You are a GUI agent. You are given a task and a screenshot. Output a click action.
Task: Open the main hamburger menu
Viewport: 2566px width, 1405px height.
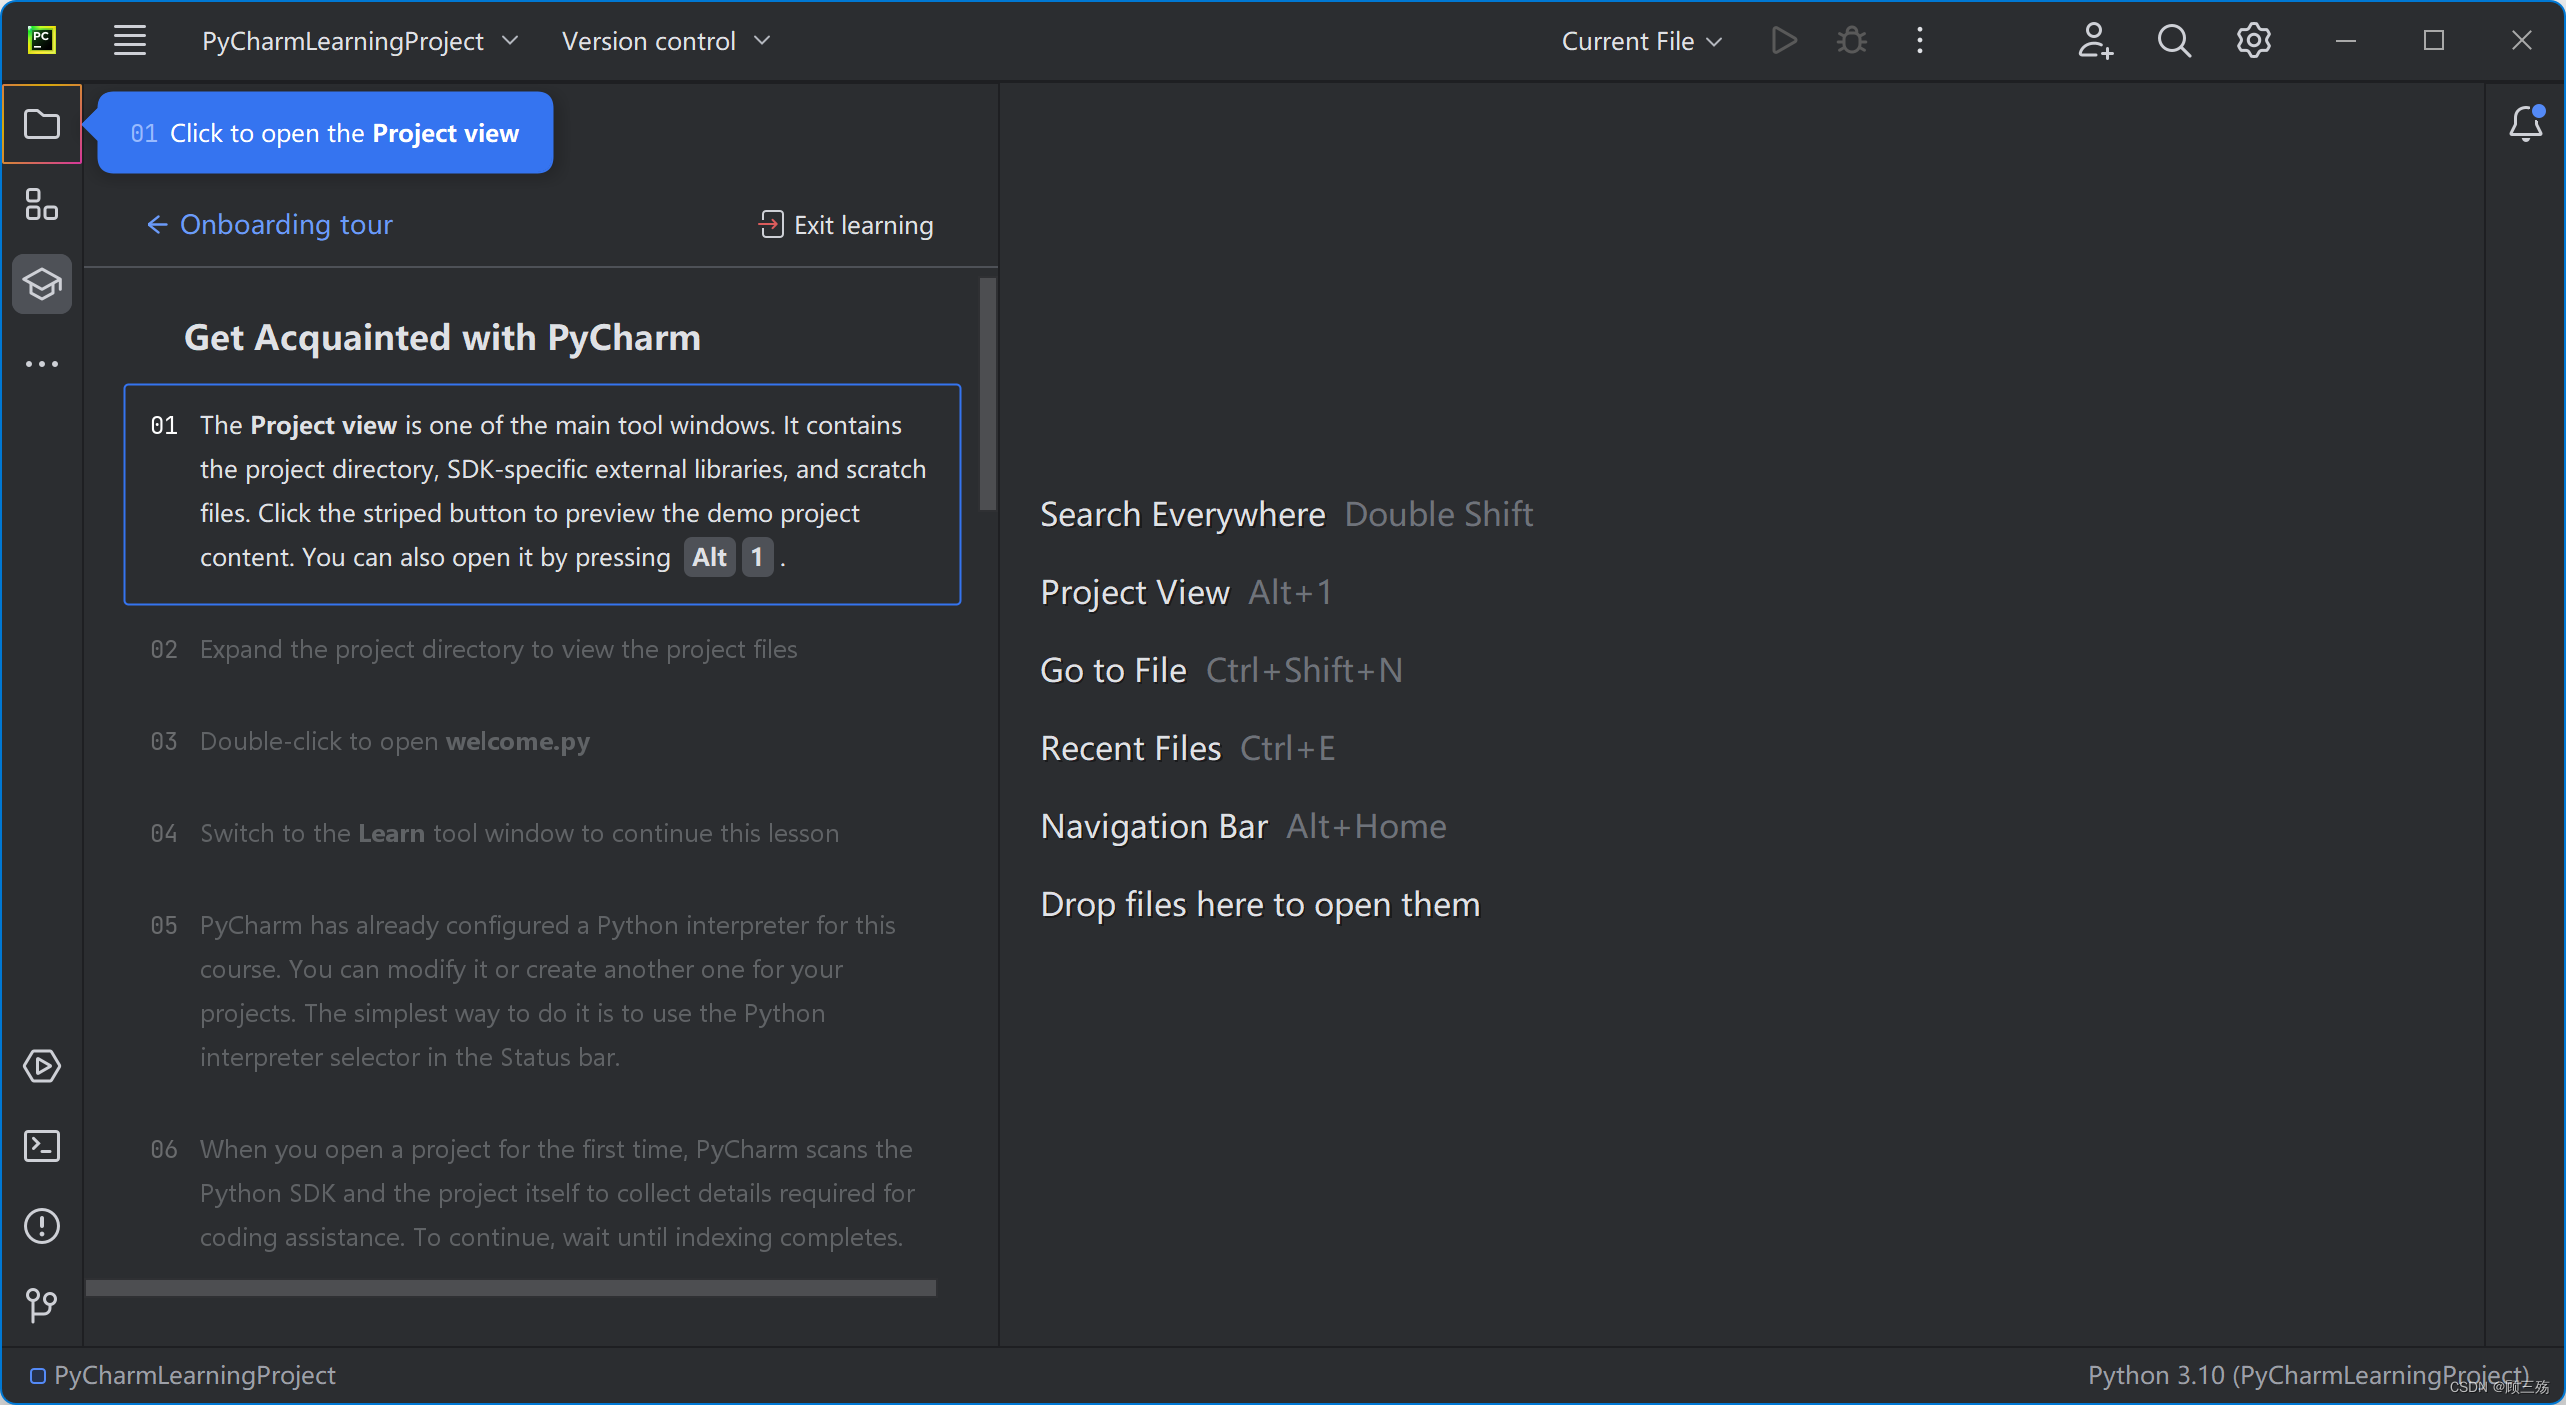(x=130, y=41)
